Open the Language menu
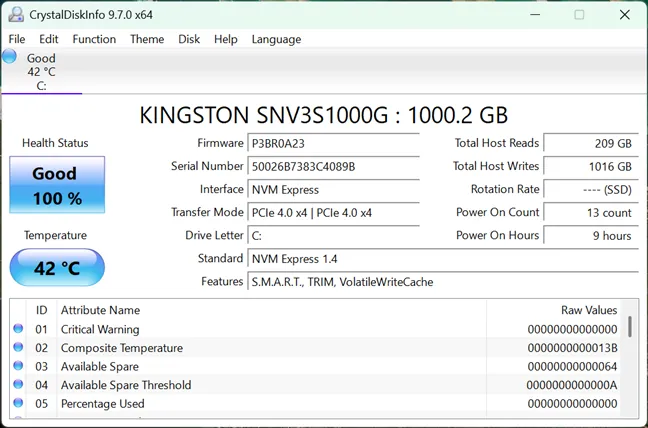The height and width of the screenshot is (428, 648). [x=276, y=39]
